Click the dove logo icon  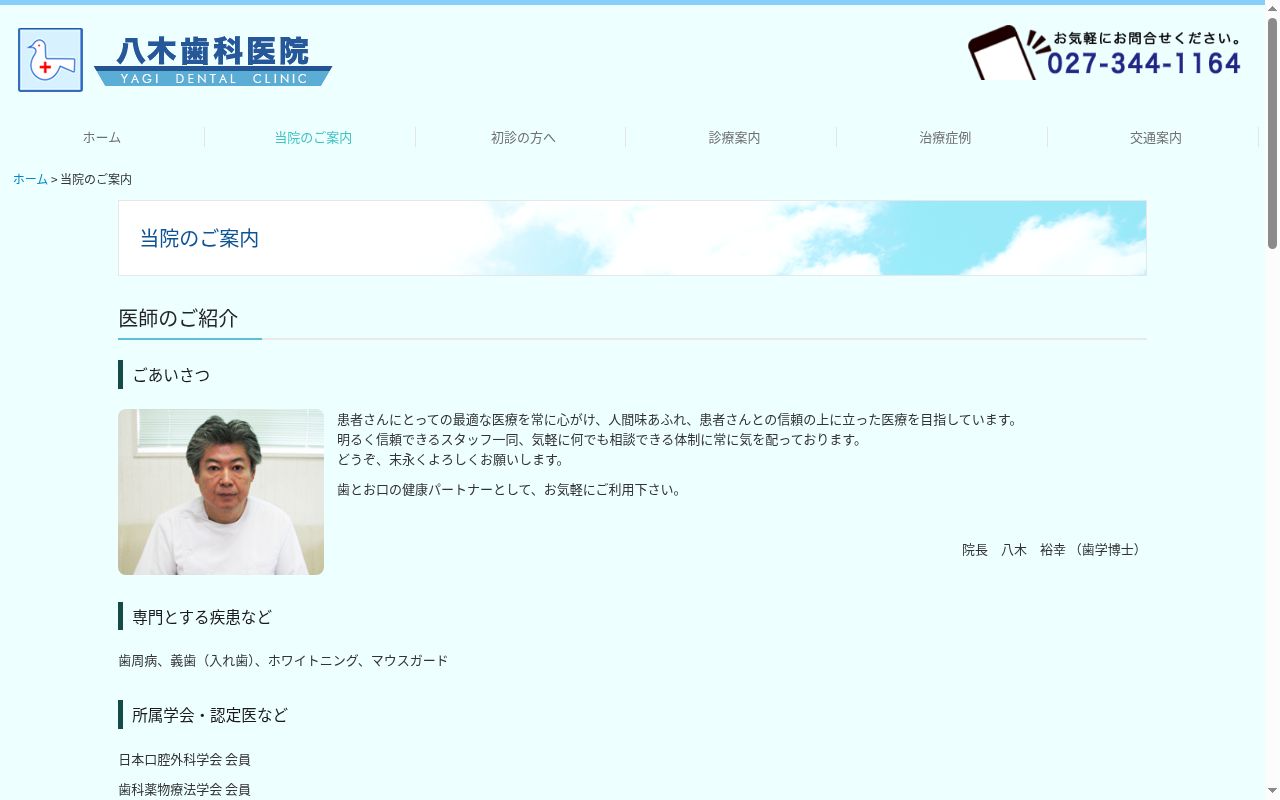(x=50, y=60)
